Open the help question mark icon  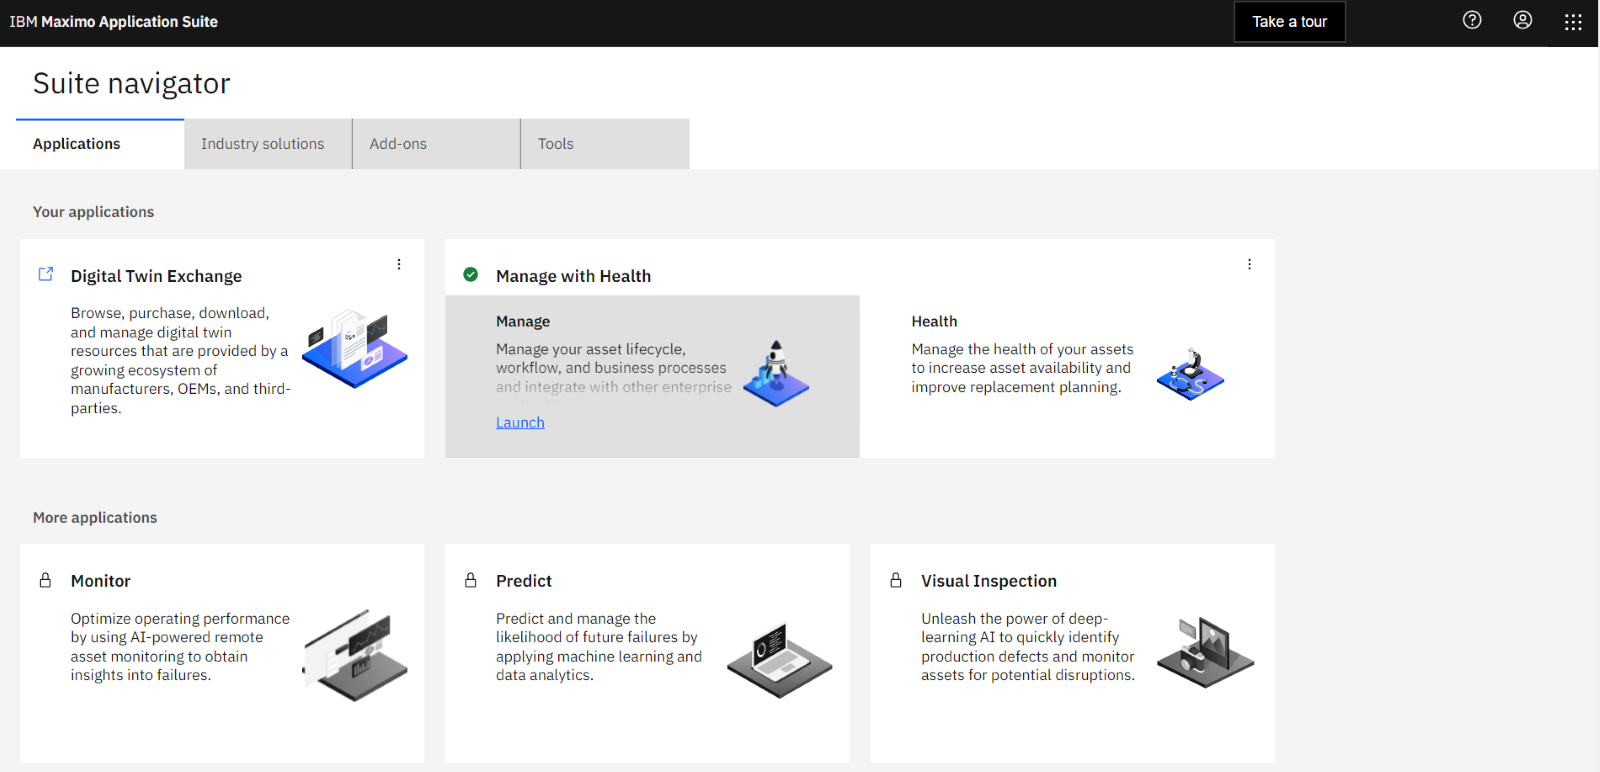(x=1472, y=20)
